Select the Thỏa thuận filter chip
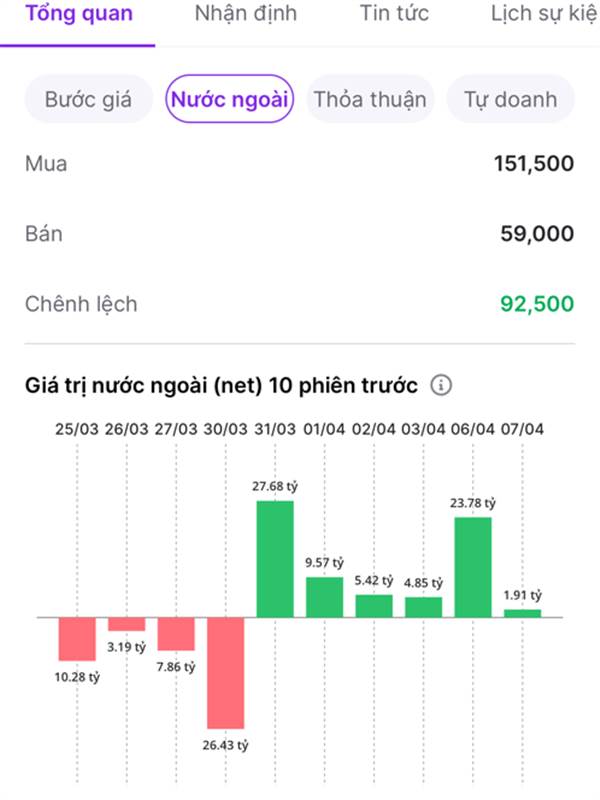The image size is (600, 800). 370,100
